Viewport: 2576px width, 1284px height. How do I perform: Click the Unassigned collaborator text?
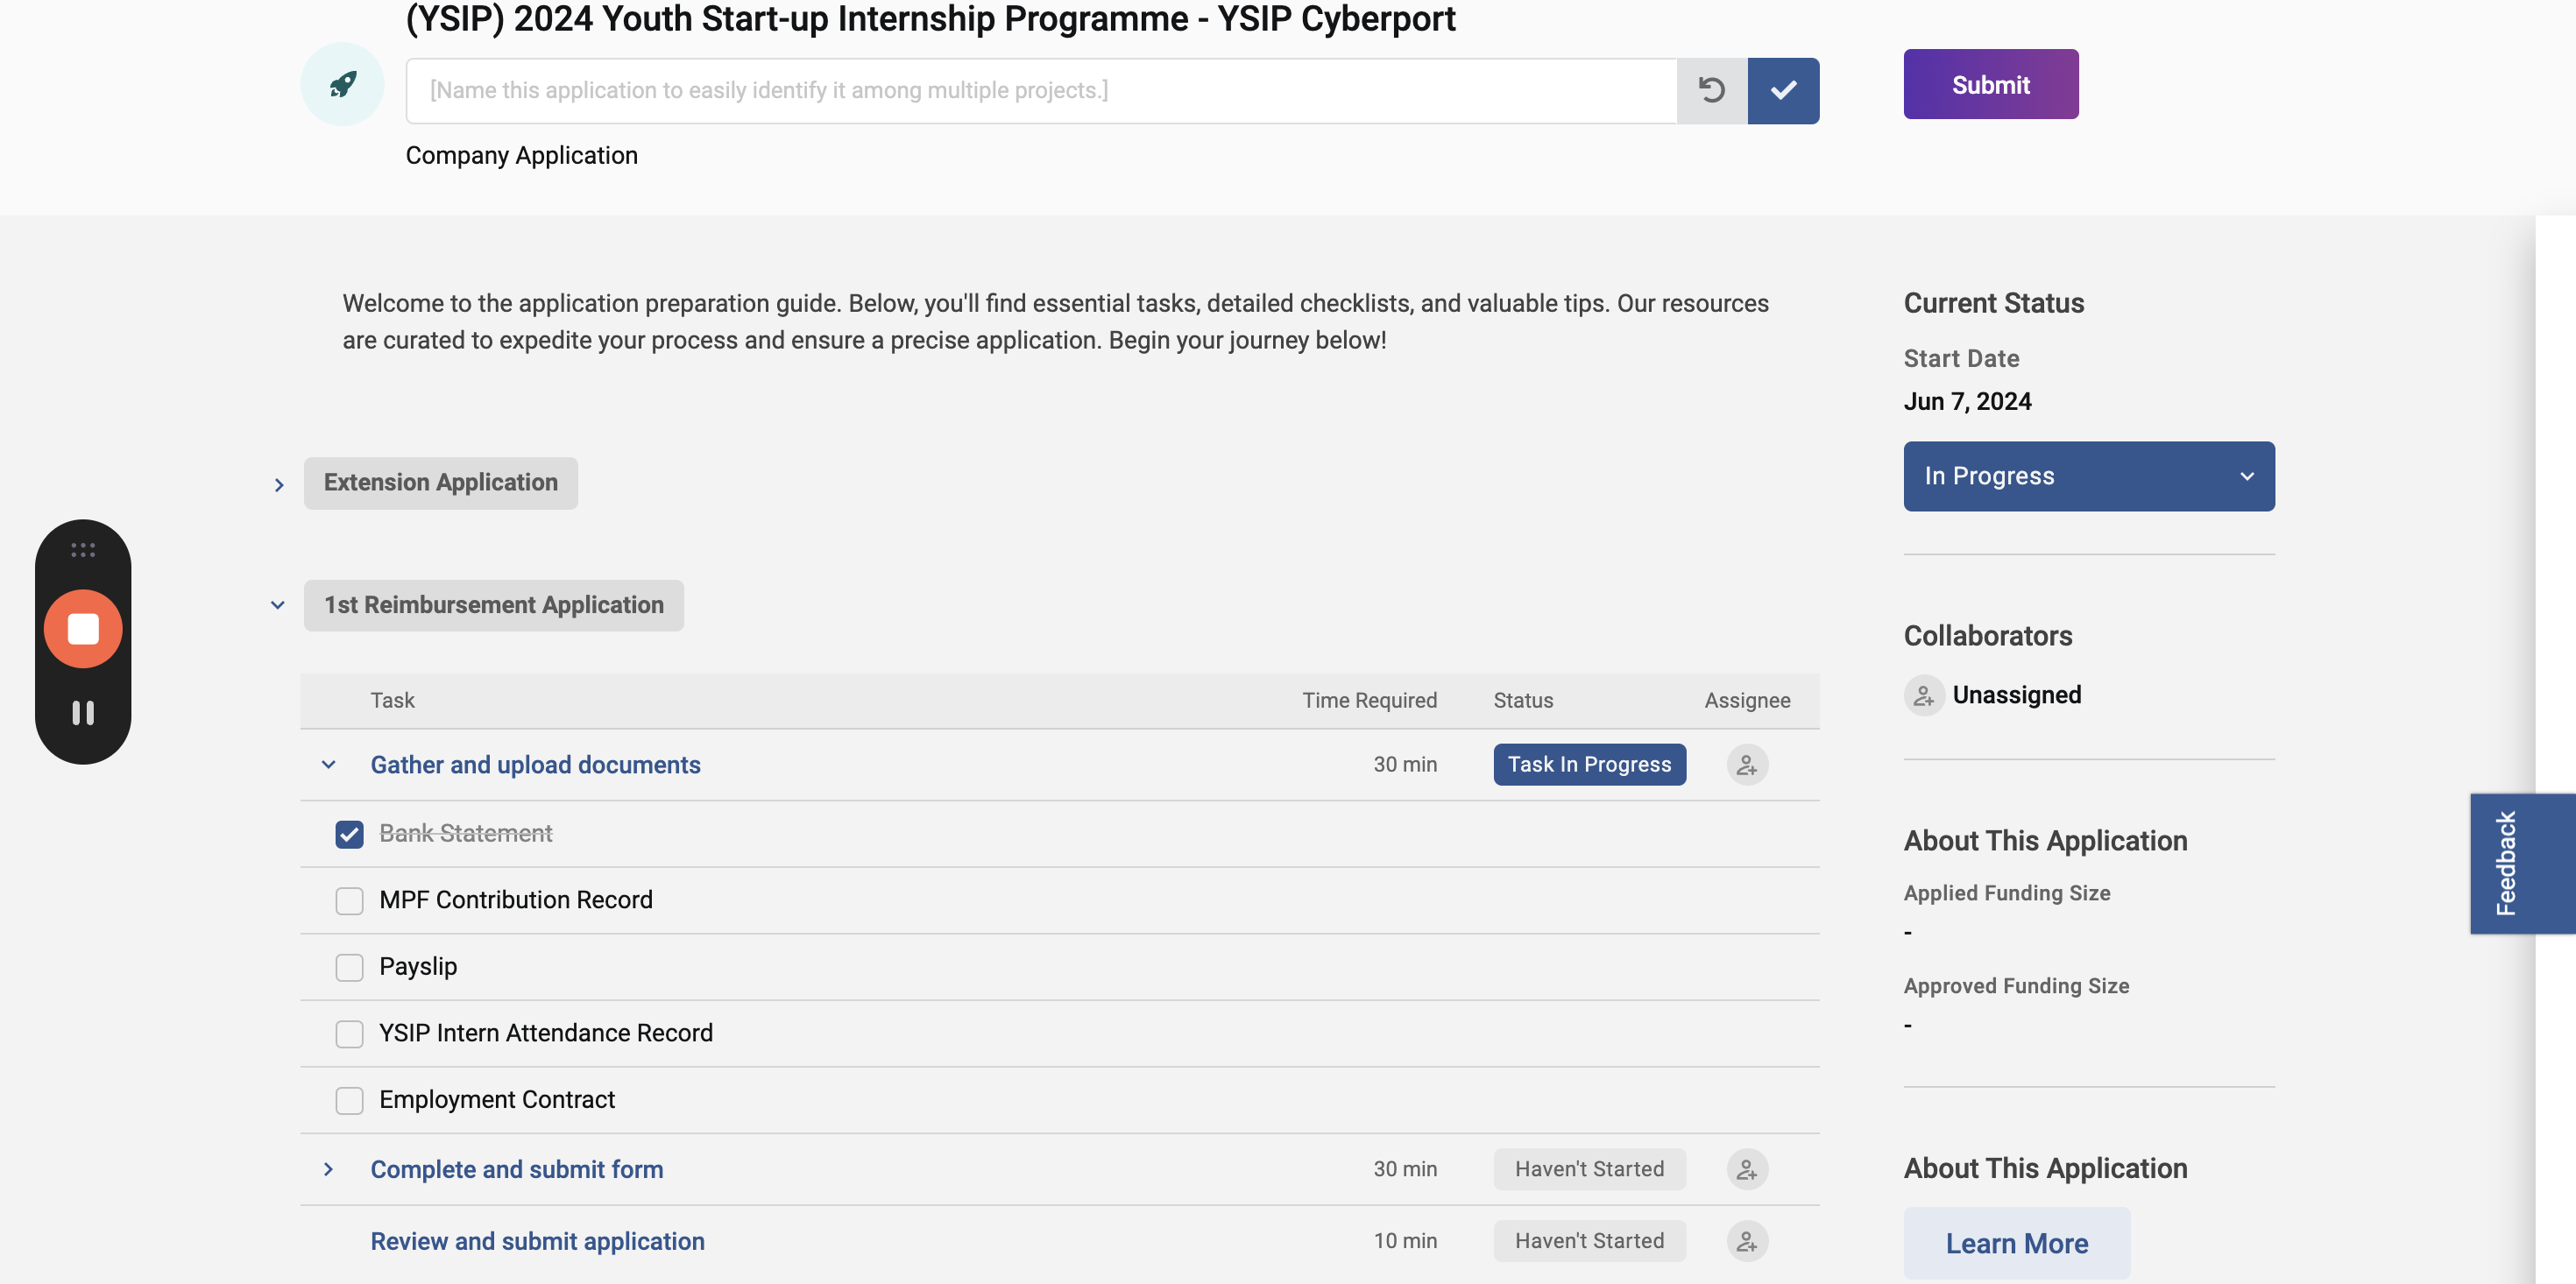2016,695
